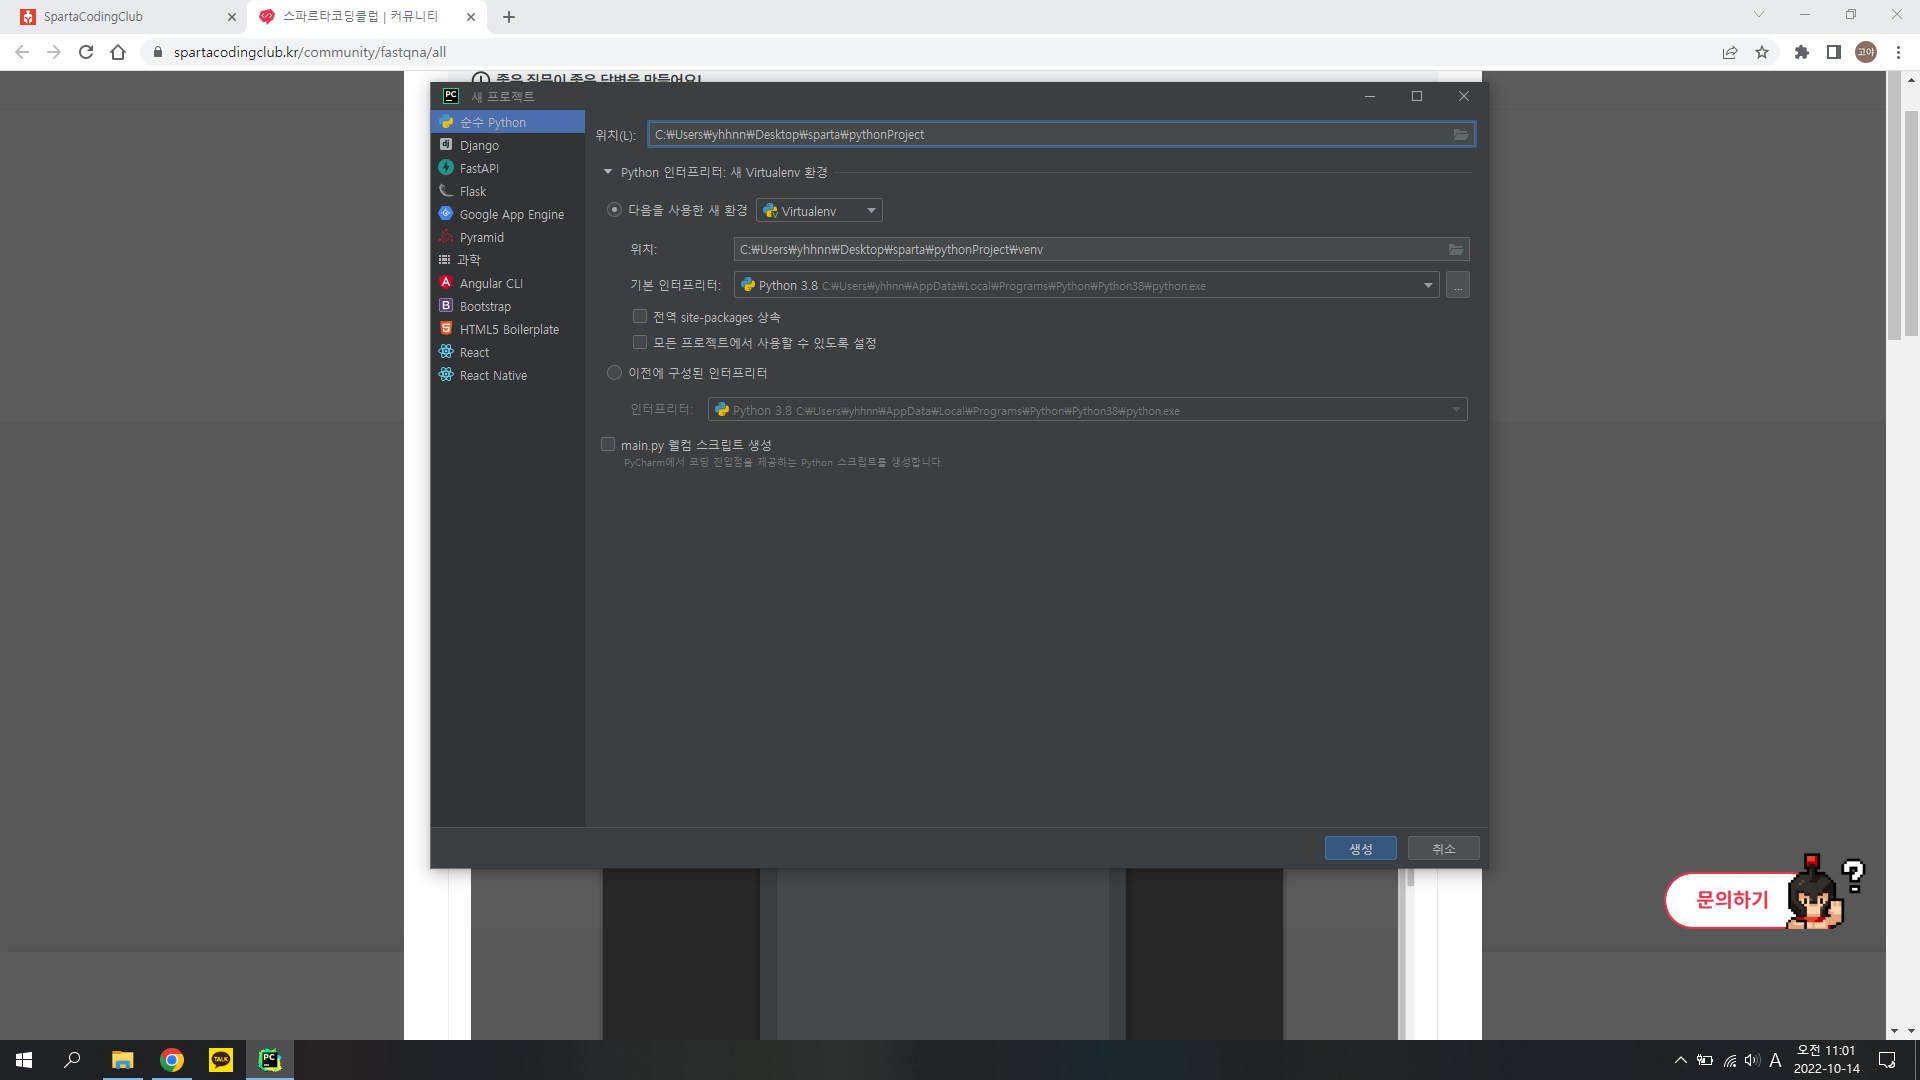Viewport: 1920px width, 1080px height.
Task: Open Chrome extensions puzzle icon
Action: (1802, 52)
